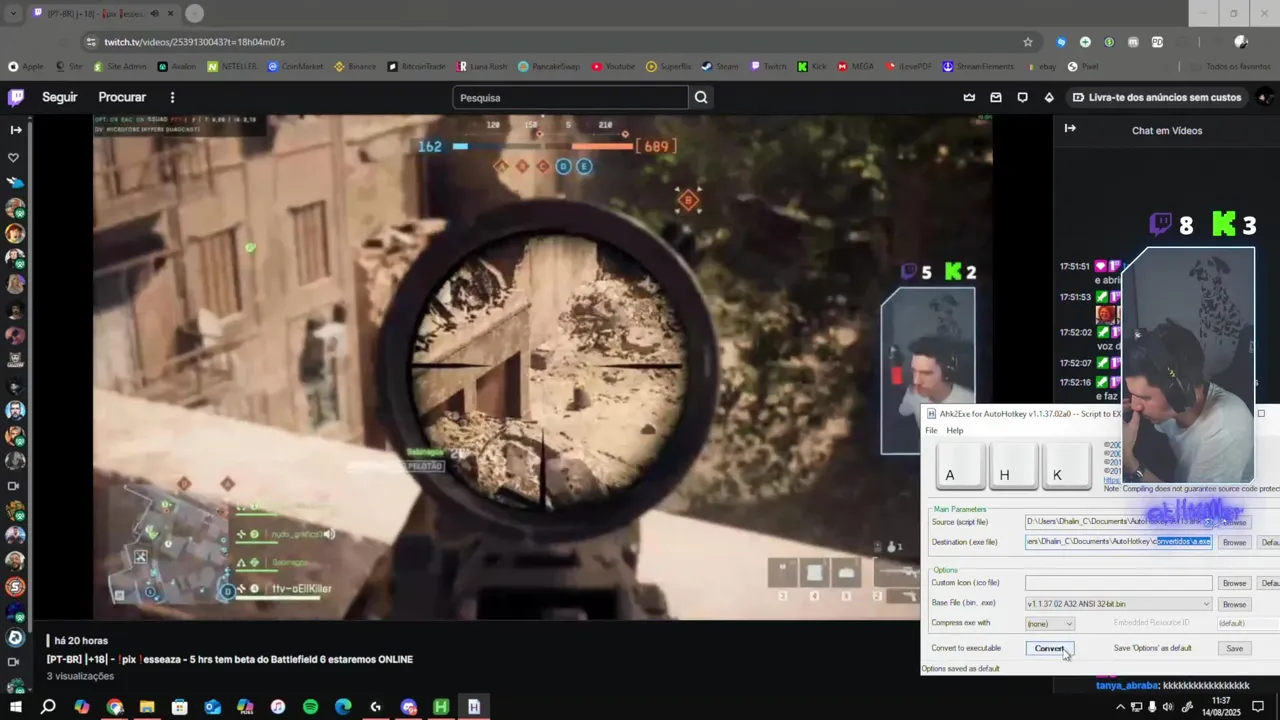Click the Source script file path field
The width and height of the screenshot is (1280, 720).
[x=1118, y=522]
